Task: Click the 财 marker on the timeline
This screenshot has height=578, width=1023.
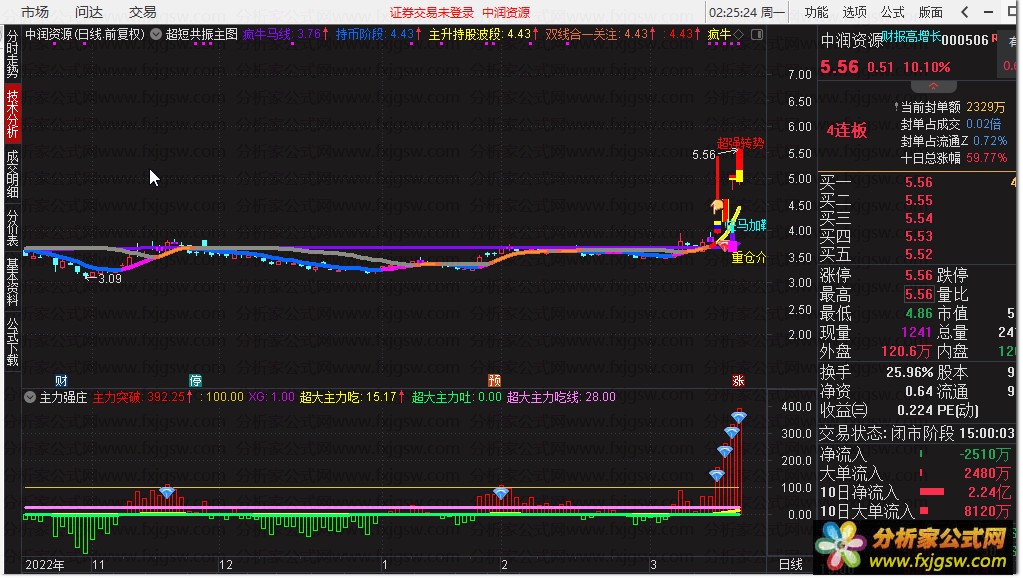Action: coord(61,380)
